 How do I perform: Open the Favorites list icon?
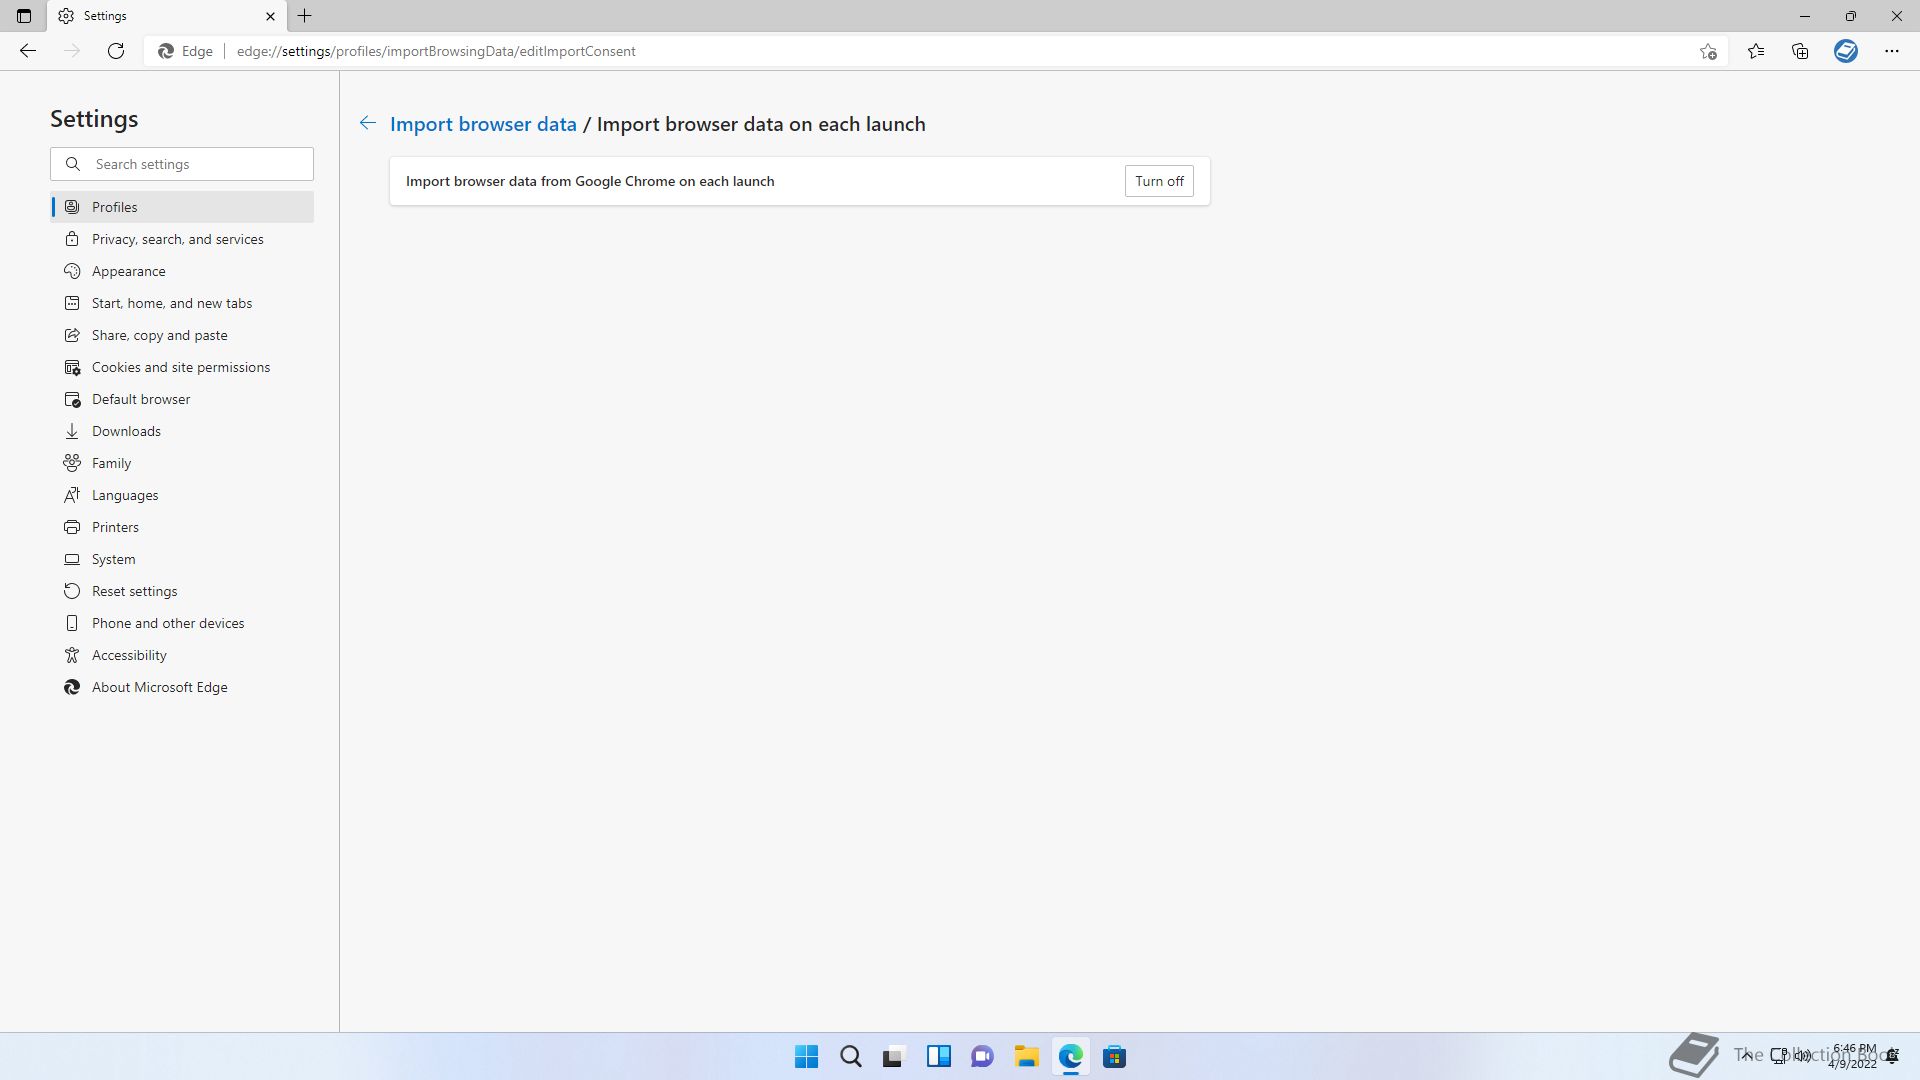click(x=1756, y=51)
